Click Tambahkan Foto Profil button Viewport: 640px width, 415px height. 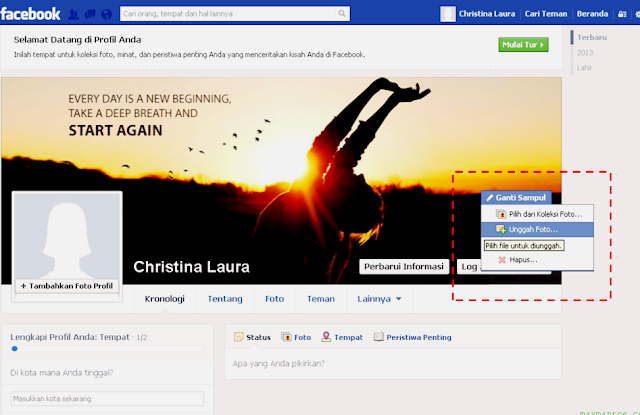(x=67, y=286)
